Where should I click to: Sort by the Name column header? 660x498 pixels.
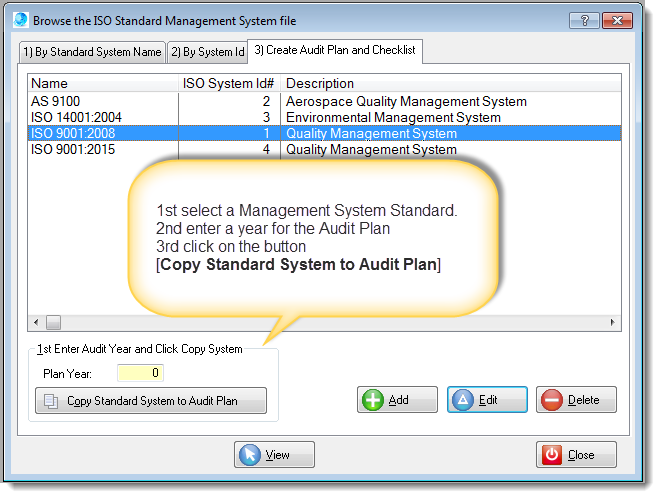point(103,83)
